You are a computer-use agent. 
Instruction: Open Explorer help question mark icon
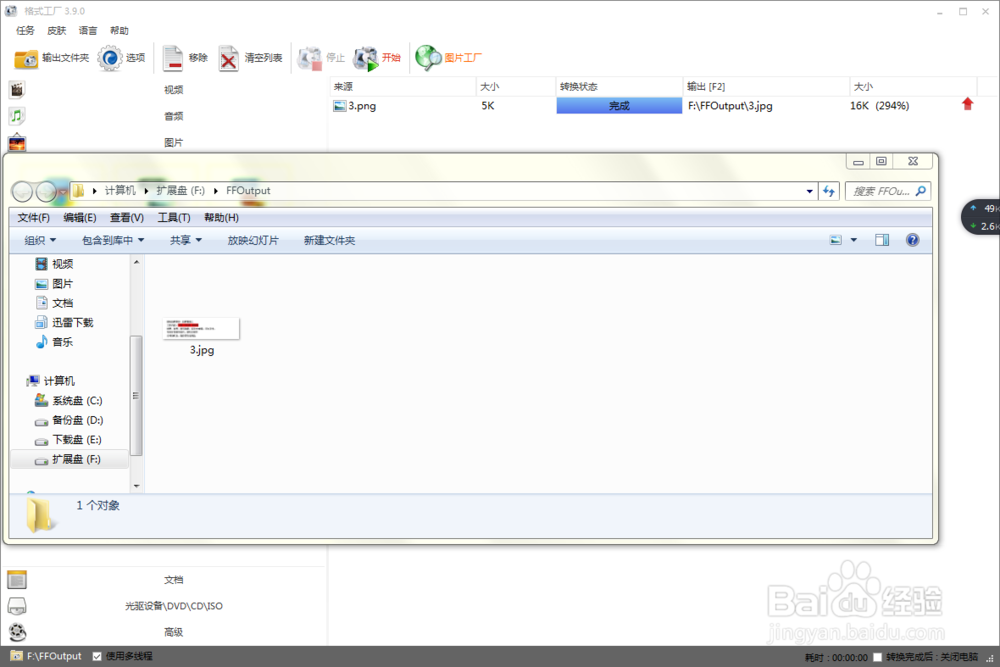point(913,240)
